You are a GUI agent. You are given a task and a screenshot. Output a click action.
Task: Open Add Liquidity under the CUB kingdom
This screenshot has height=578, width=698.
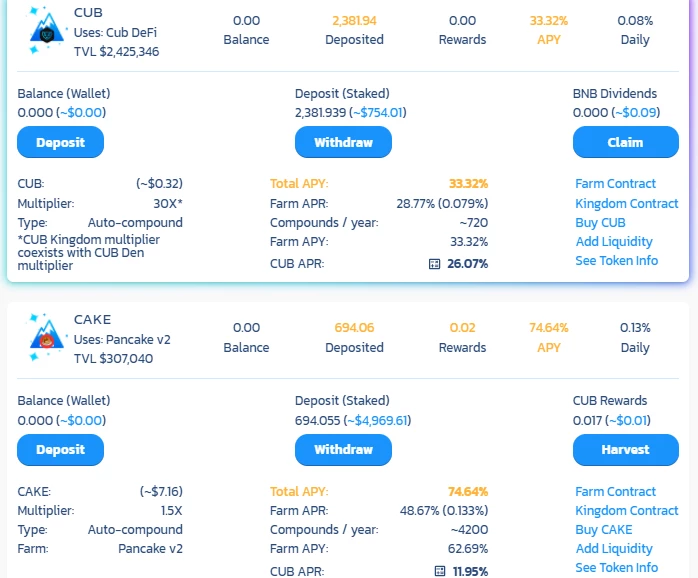pos(614,241)
